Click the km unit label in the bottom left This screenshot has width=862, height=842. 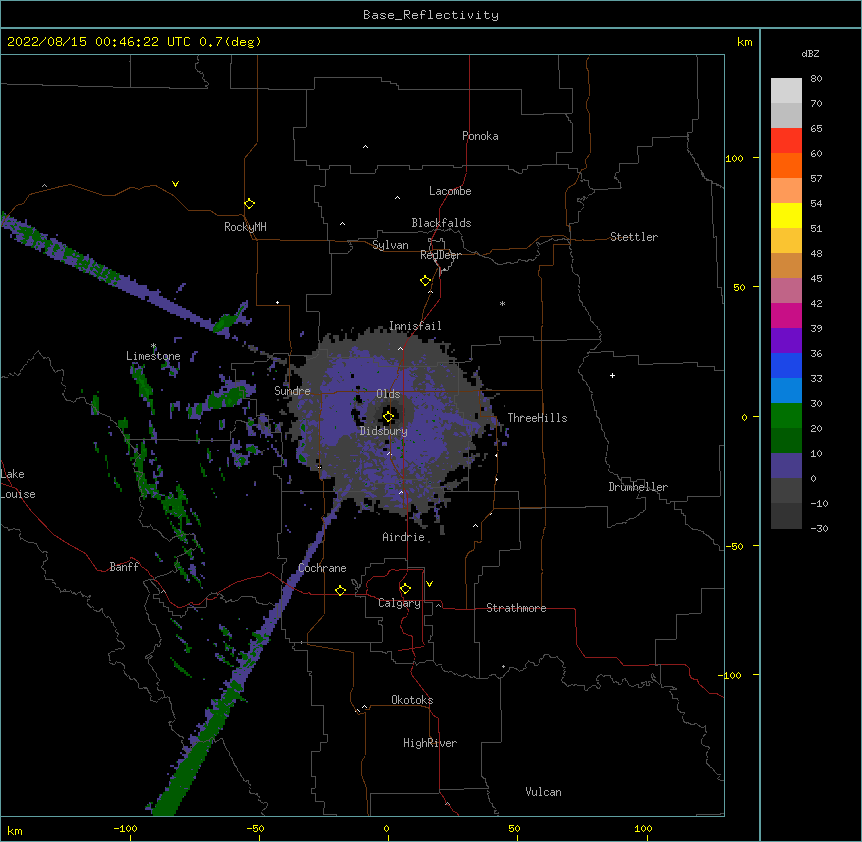(x=15, y=831)
